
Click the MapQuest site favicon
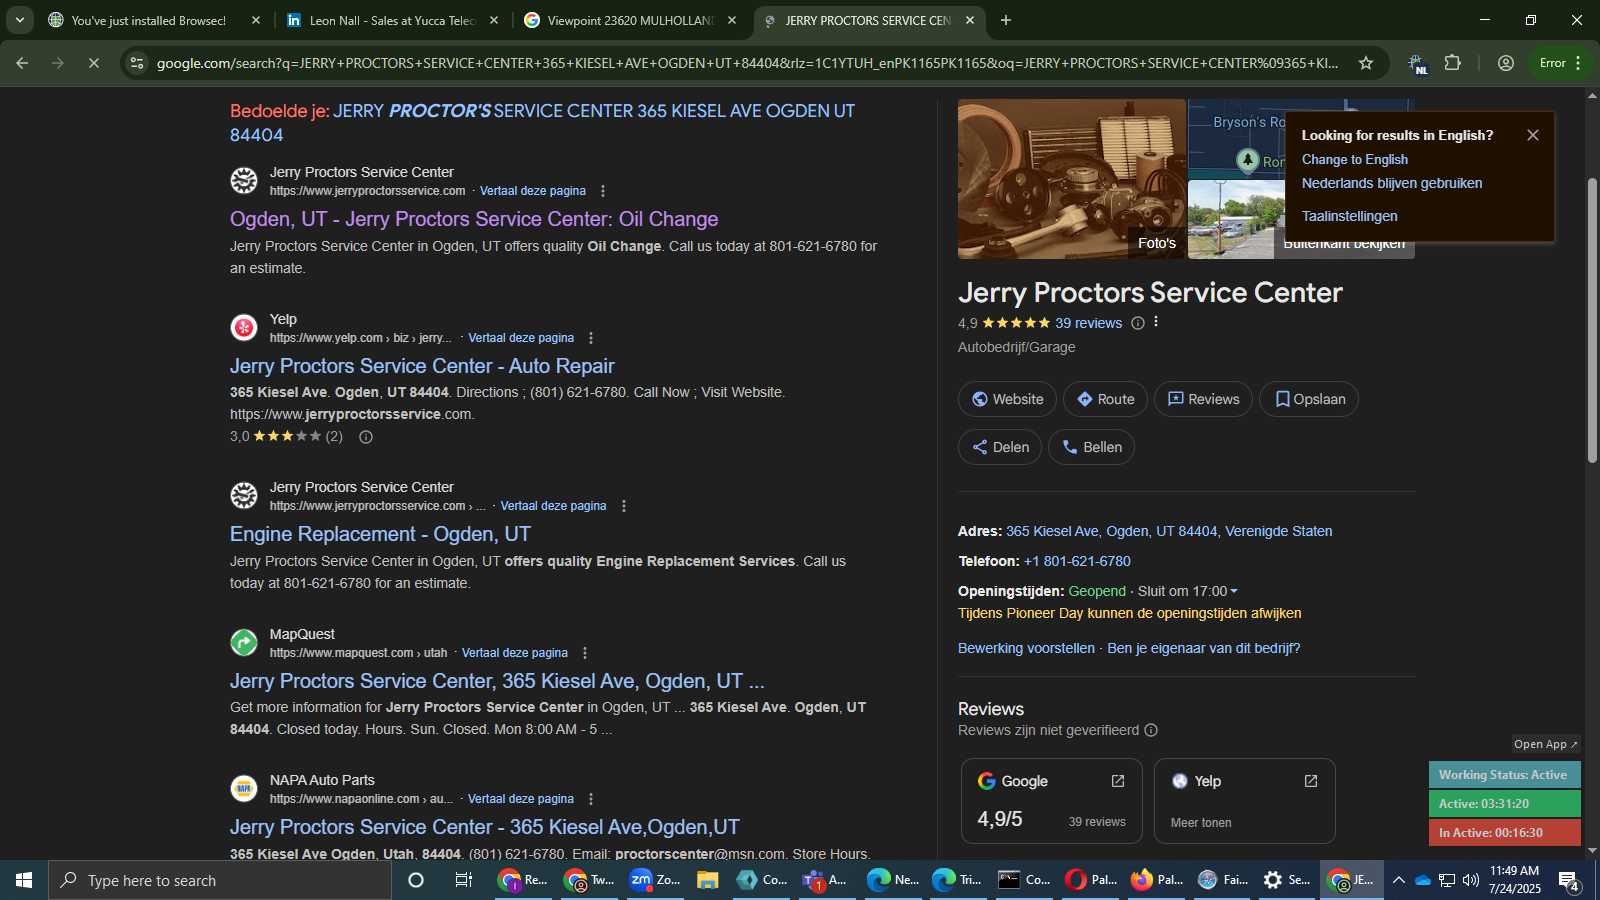[244, 643]
